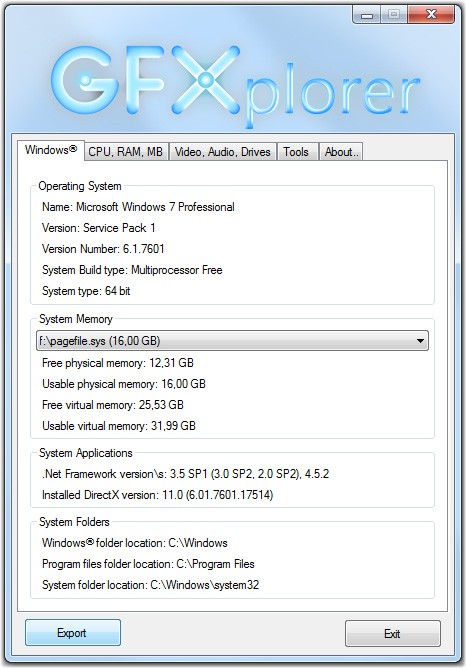
Task: Click the disabled maximize button
Action: click(x=394, y=15)
